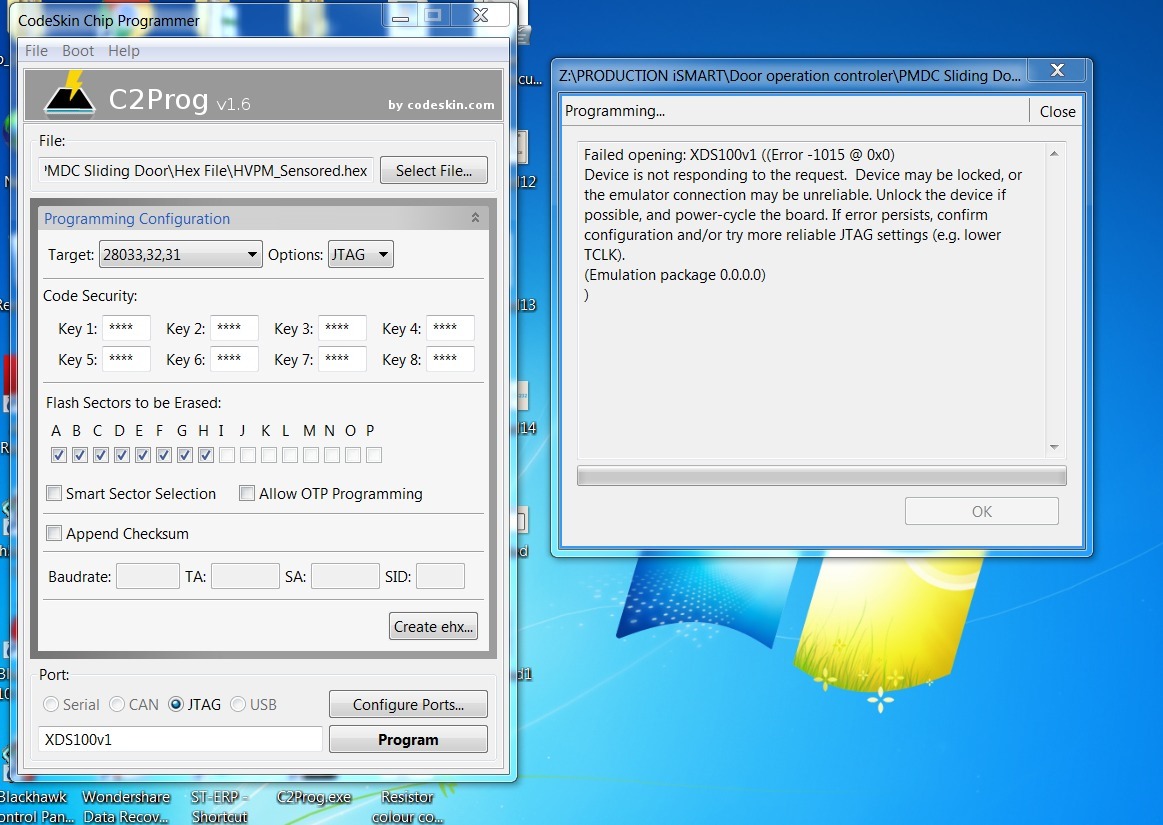1163x825 pixels.
Task: Open the Target dropdown 28033,32,31
Action: pos(180,254)
